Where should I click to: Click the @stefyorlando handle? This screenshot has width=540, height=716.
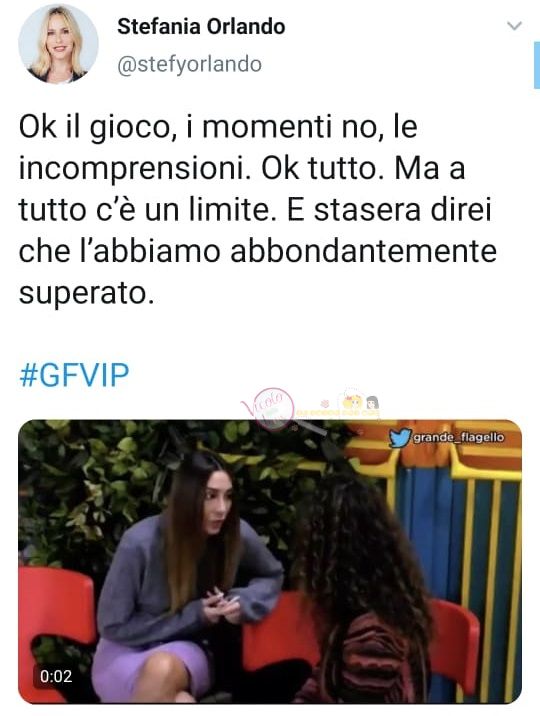189,64
